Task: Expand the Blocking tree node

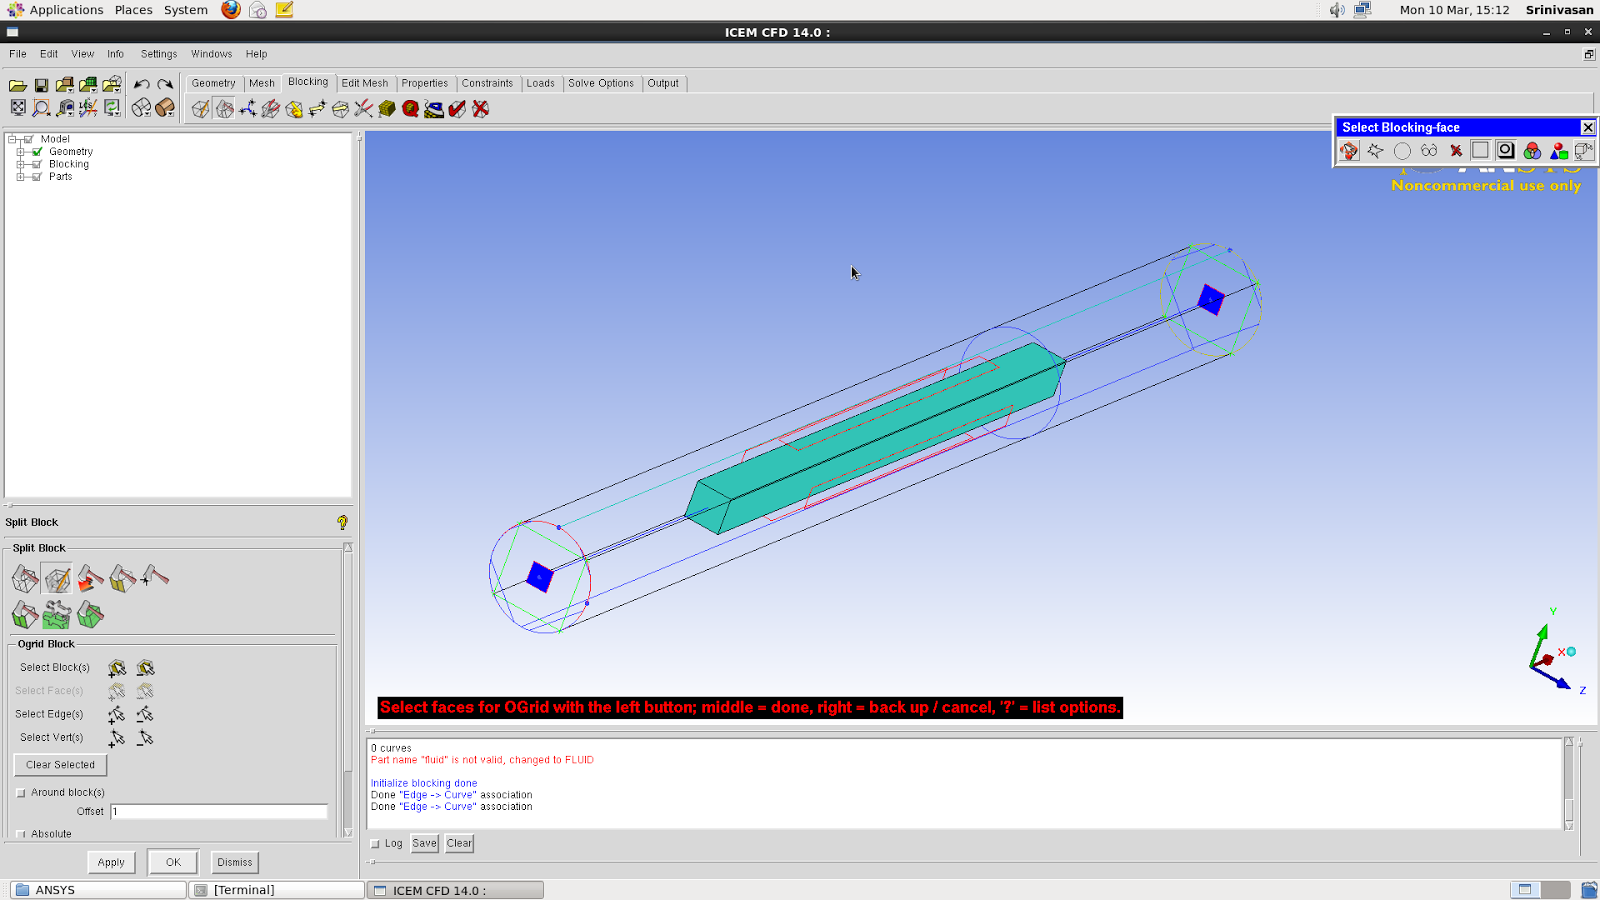Action: tap(22, 163)
